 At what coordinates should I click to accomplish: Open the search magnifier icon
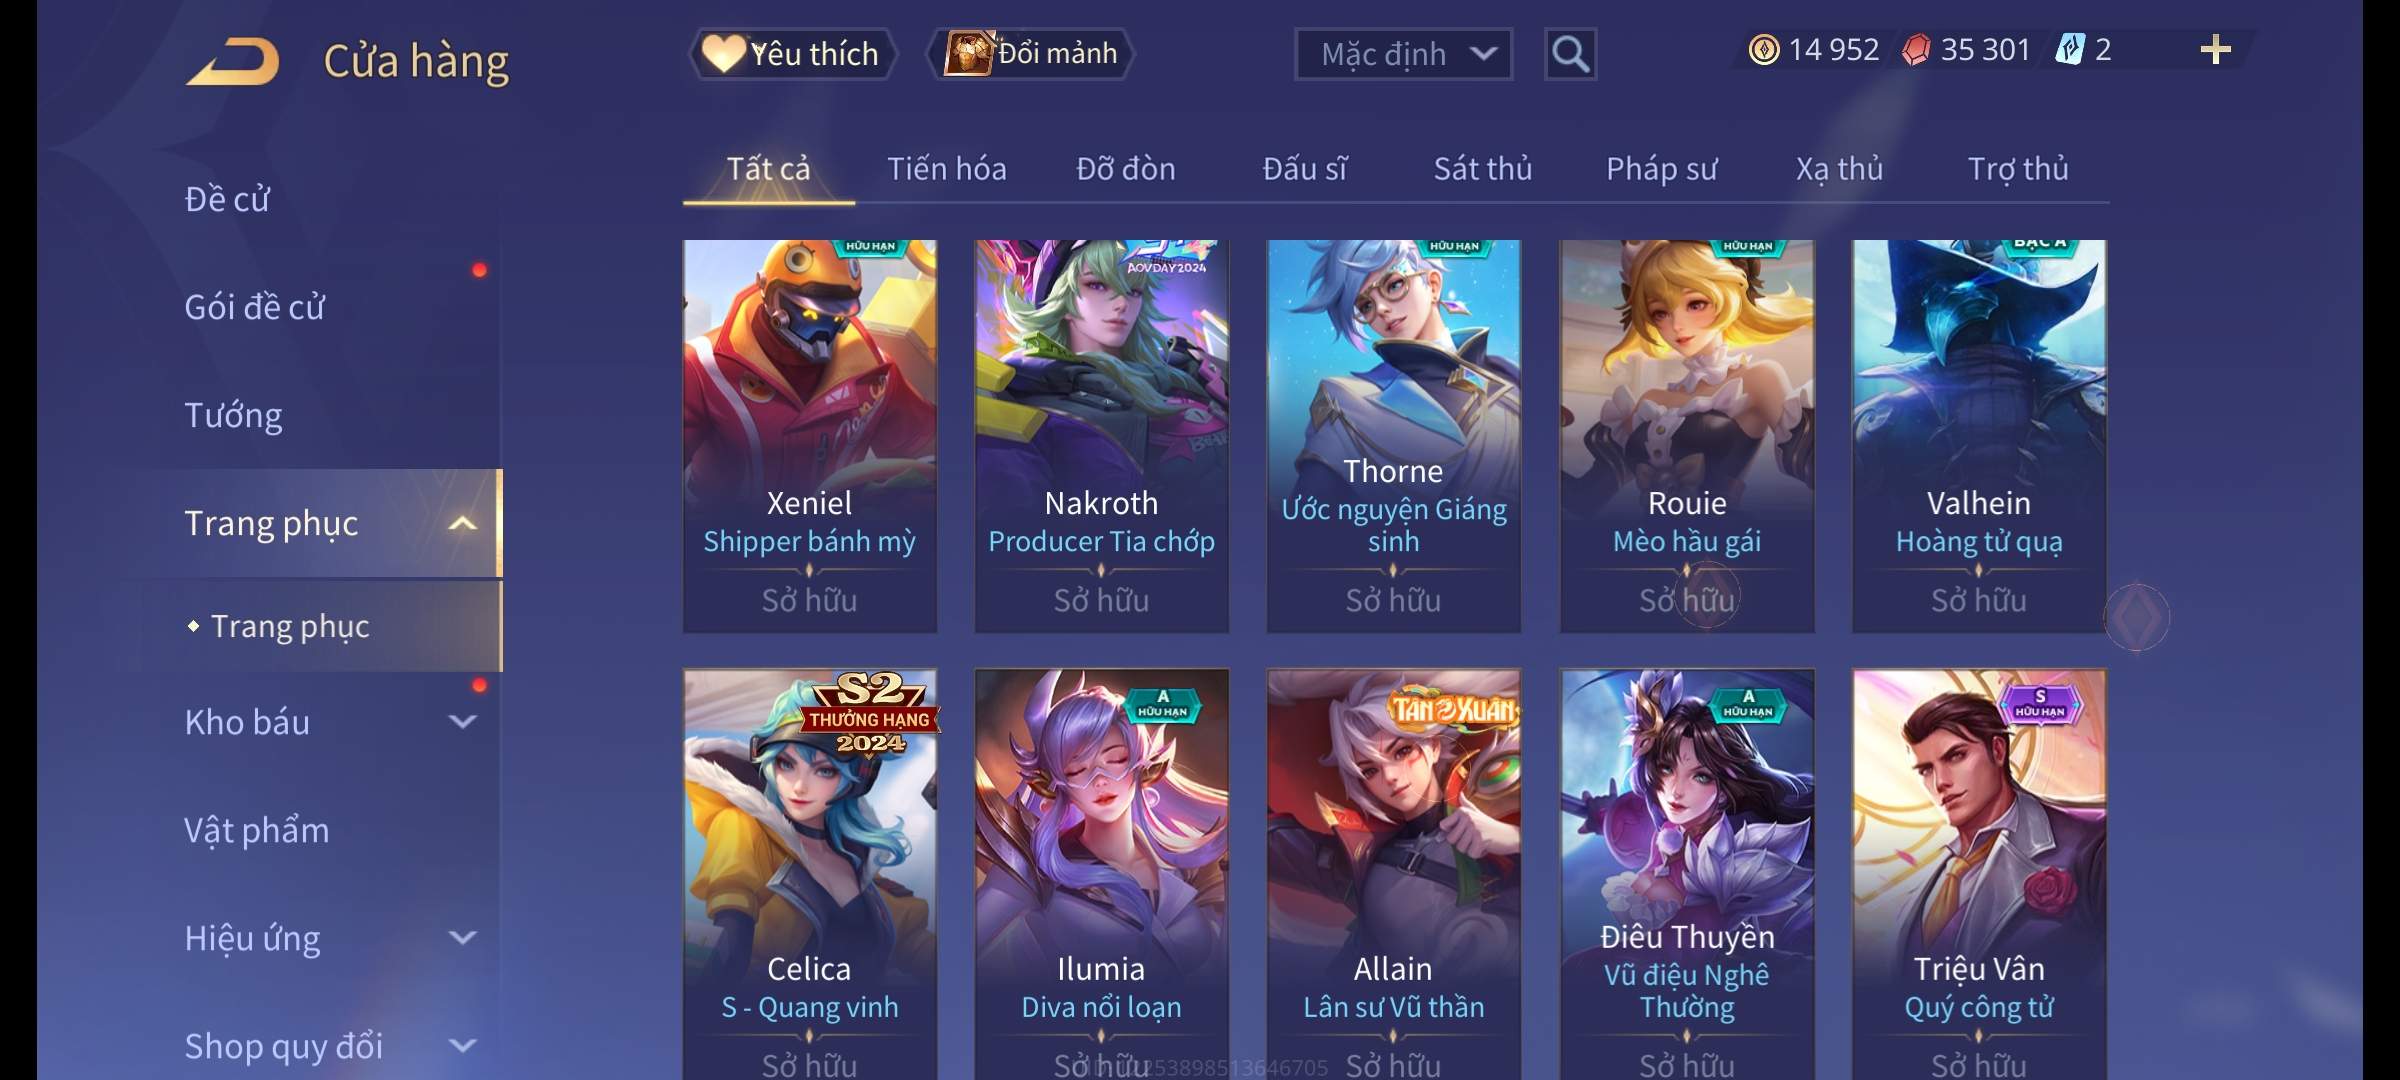[x=1570, y=54]
